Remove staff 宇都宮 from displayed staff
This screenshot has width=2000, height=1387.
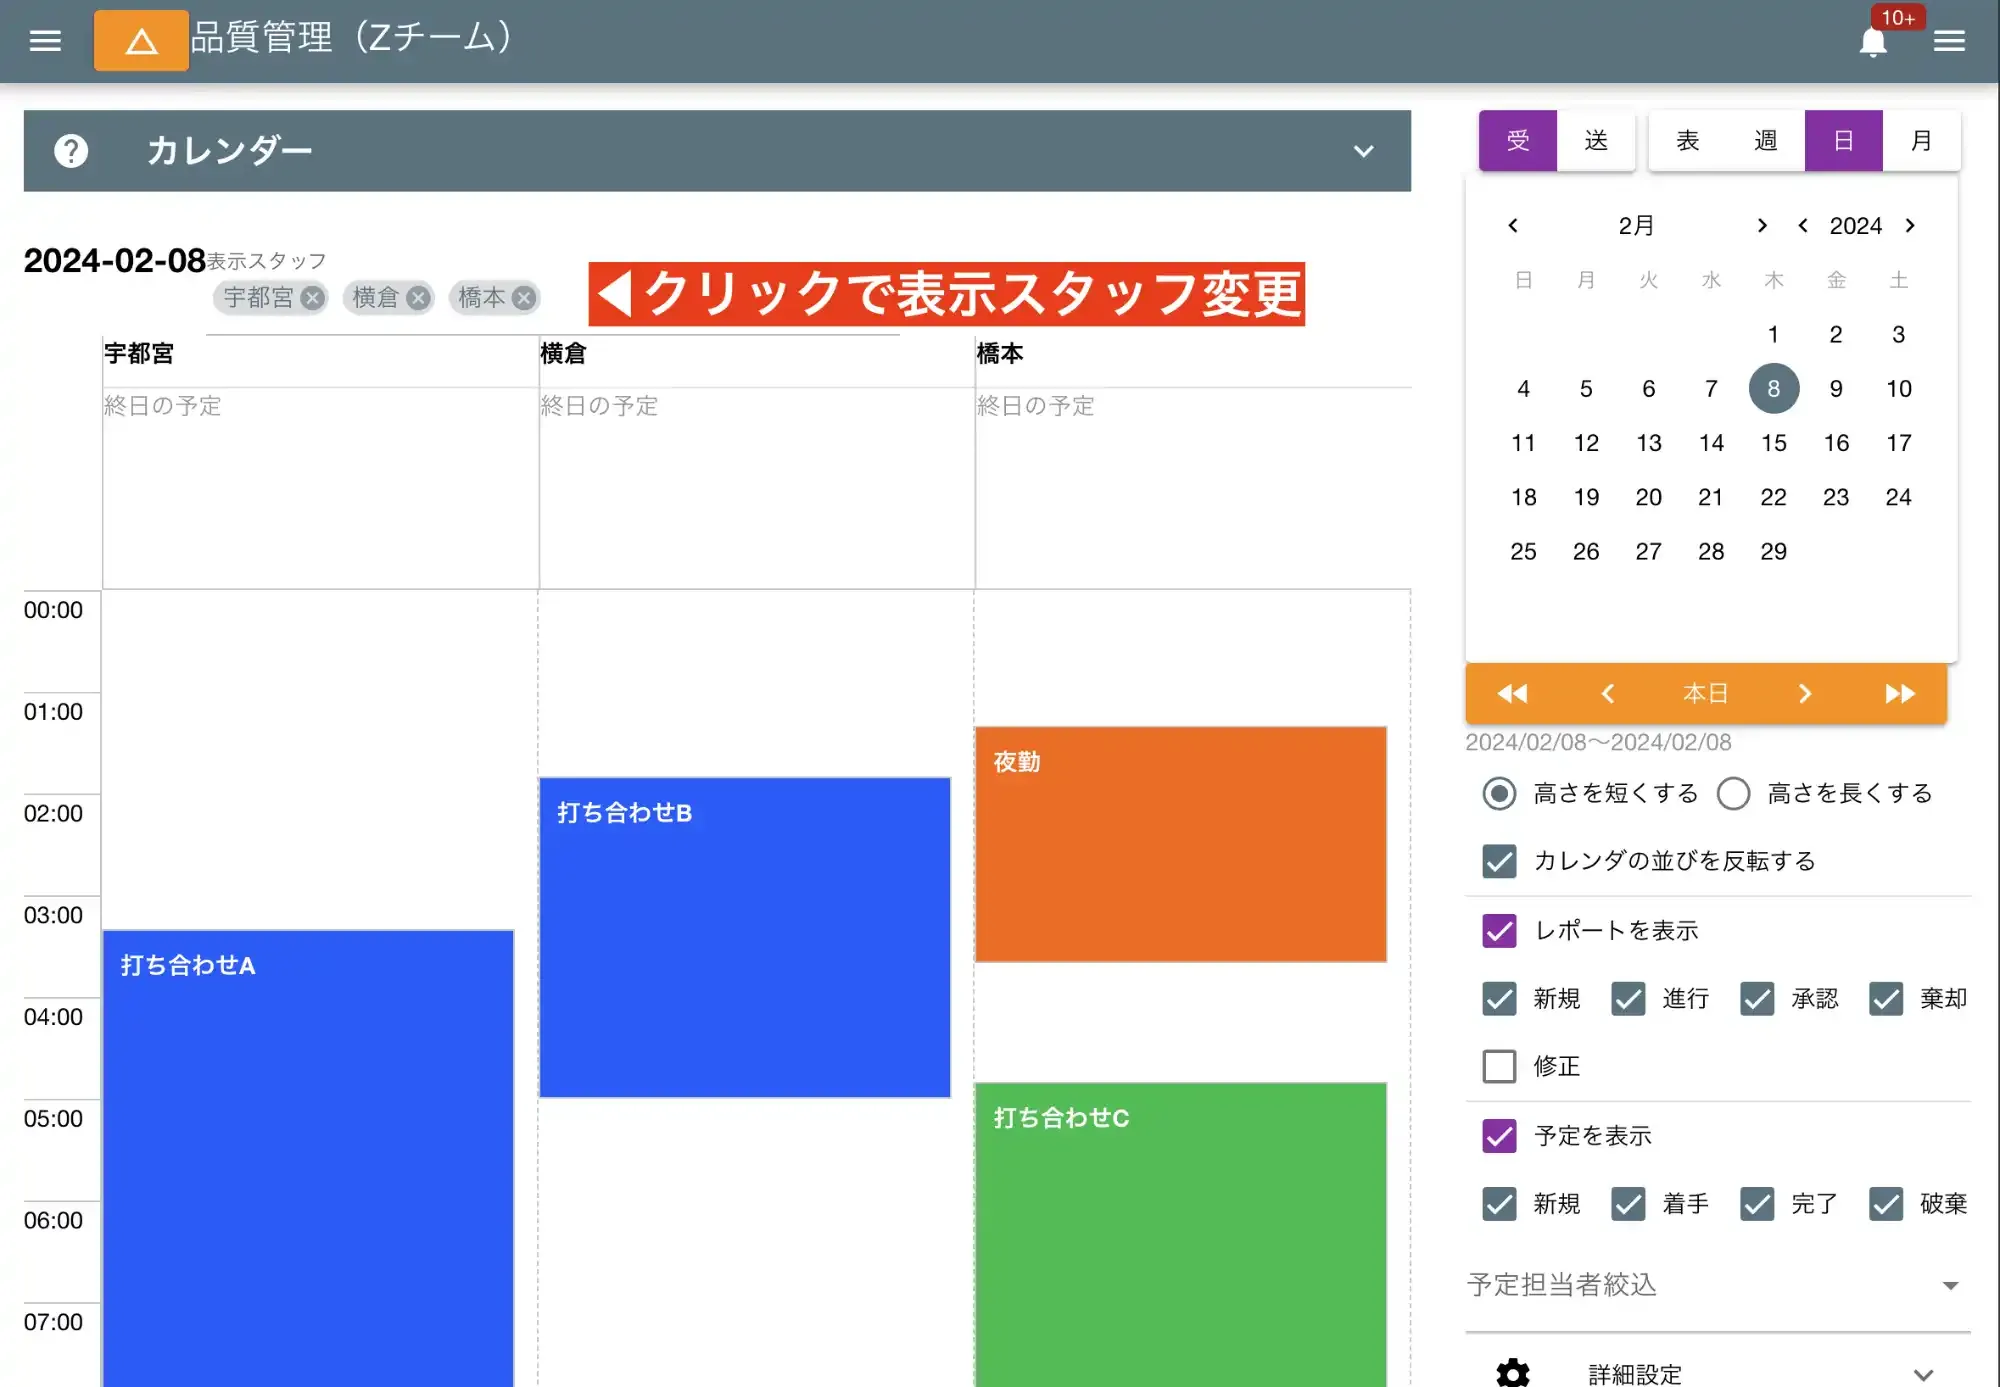click(x=313, y=297)
